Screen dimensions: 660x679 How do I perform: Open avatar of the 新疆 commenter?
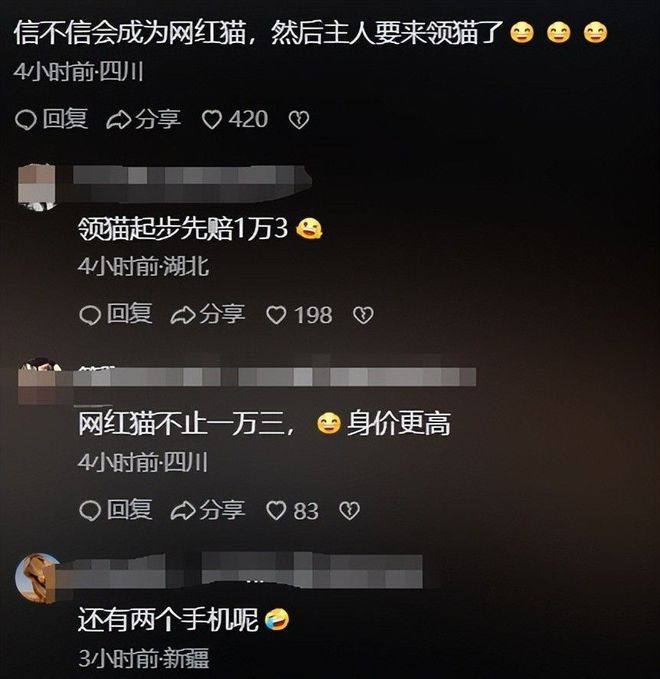pyautogui.click(x=37, y=578)
